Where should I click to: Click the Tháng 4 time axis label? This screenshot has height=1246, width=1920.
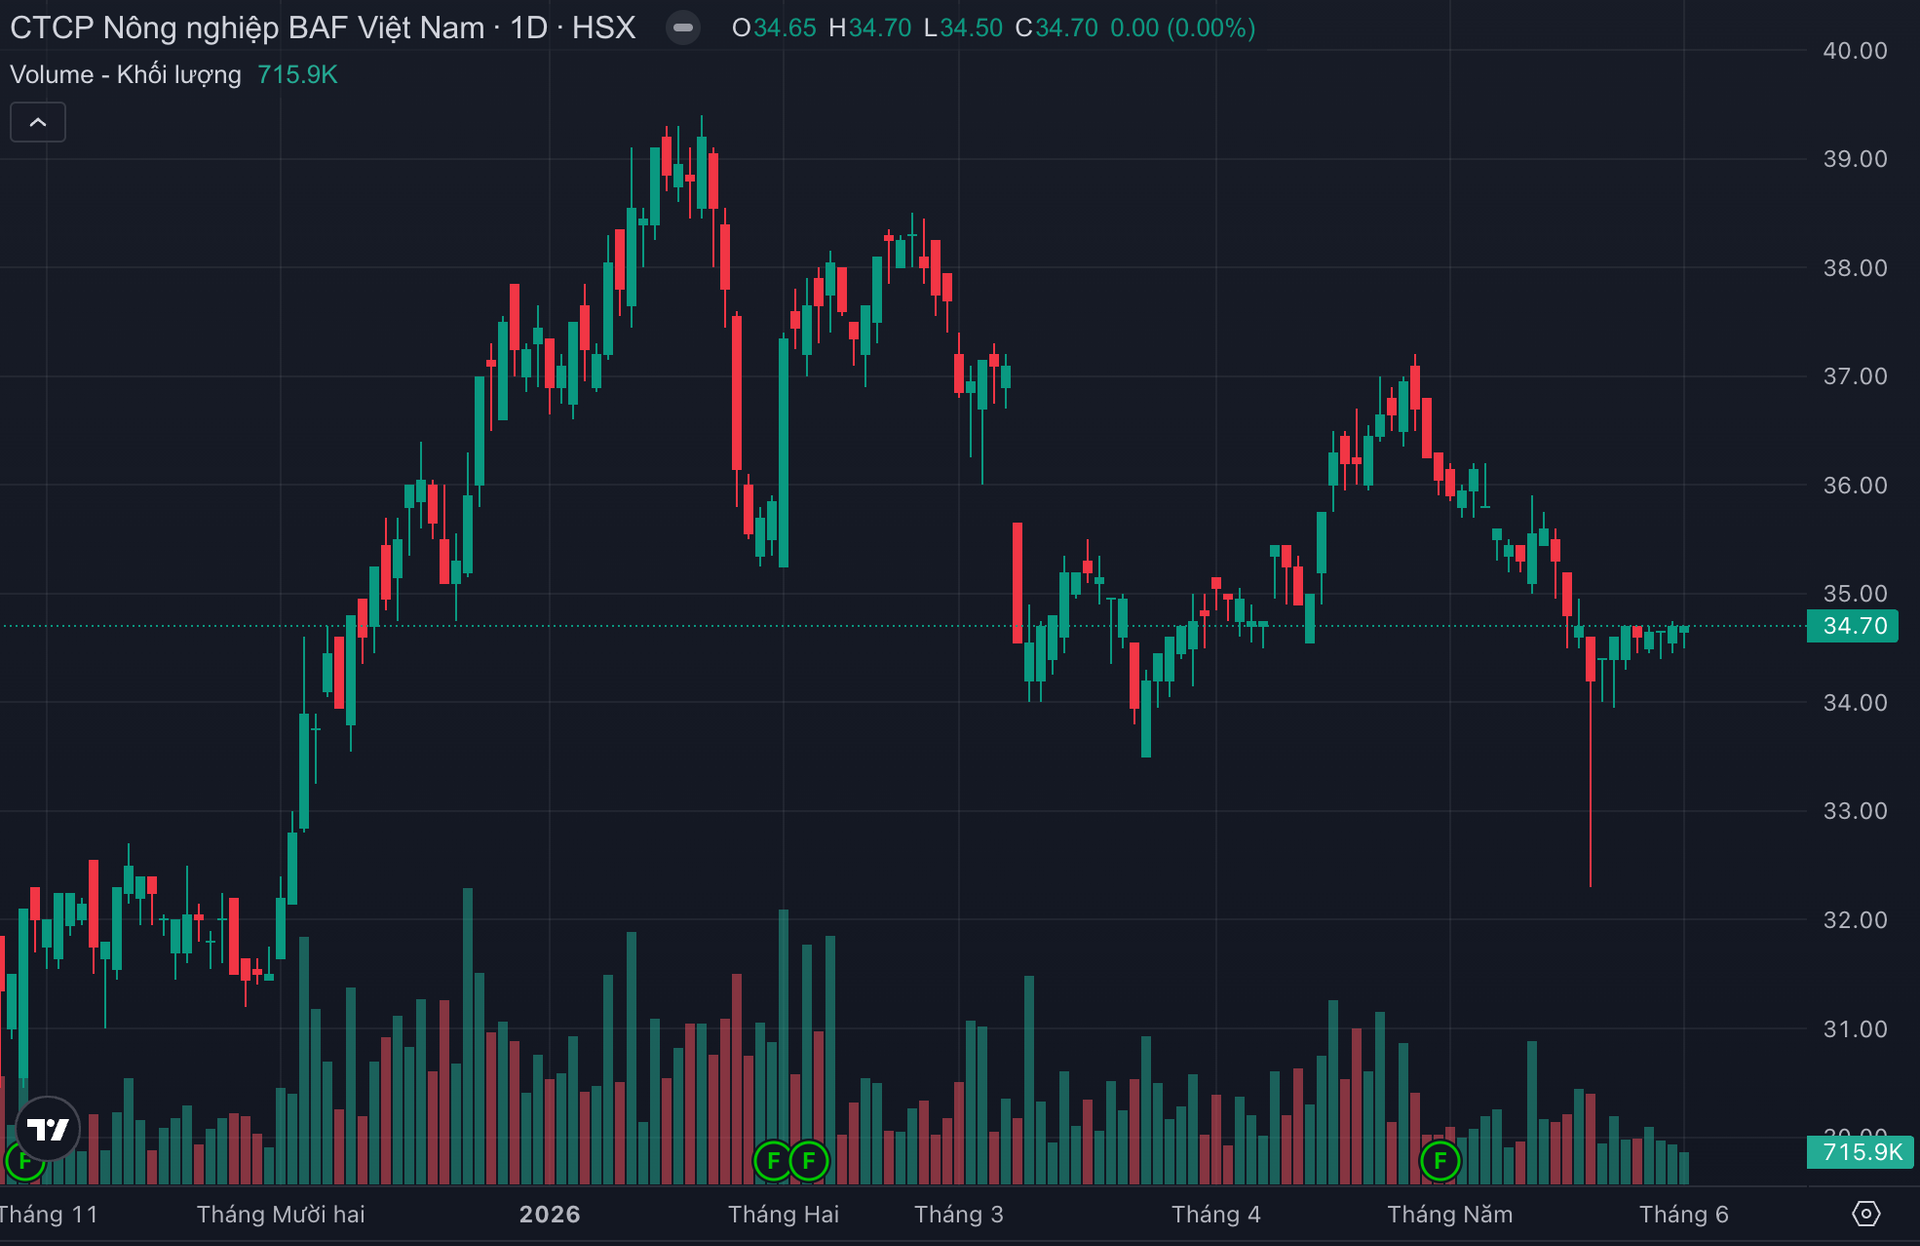pos(1216,1214)
